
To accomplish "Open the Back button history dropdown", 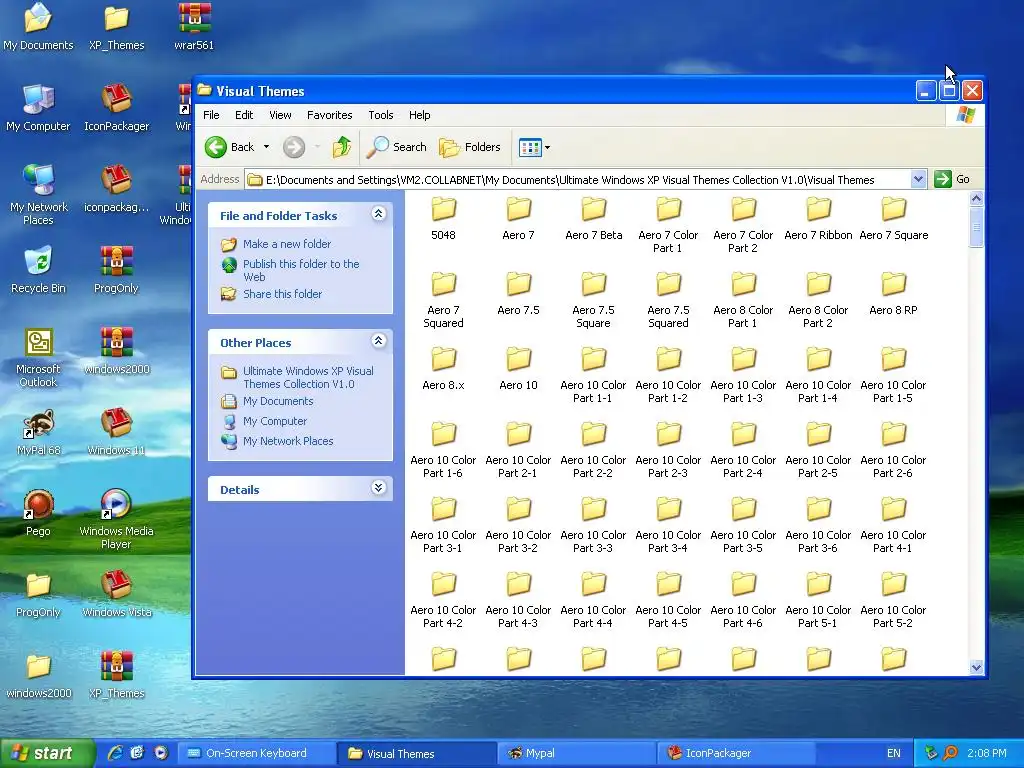I will (266, 147).
